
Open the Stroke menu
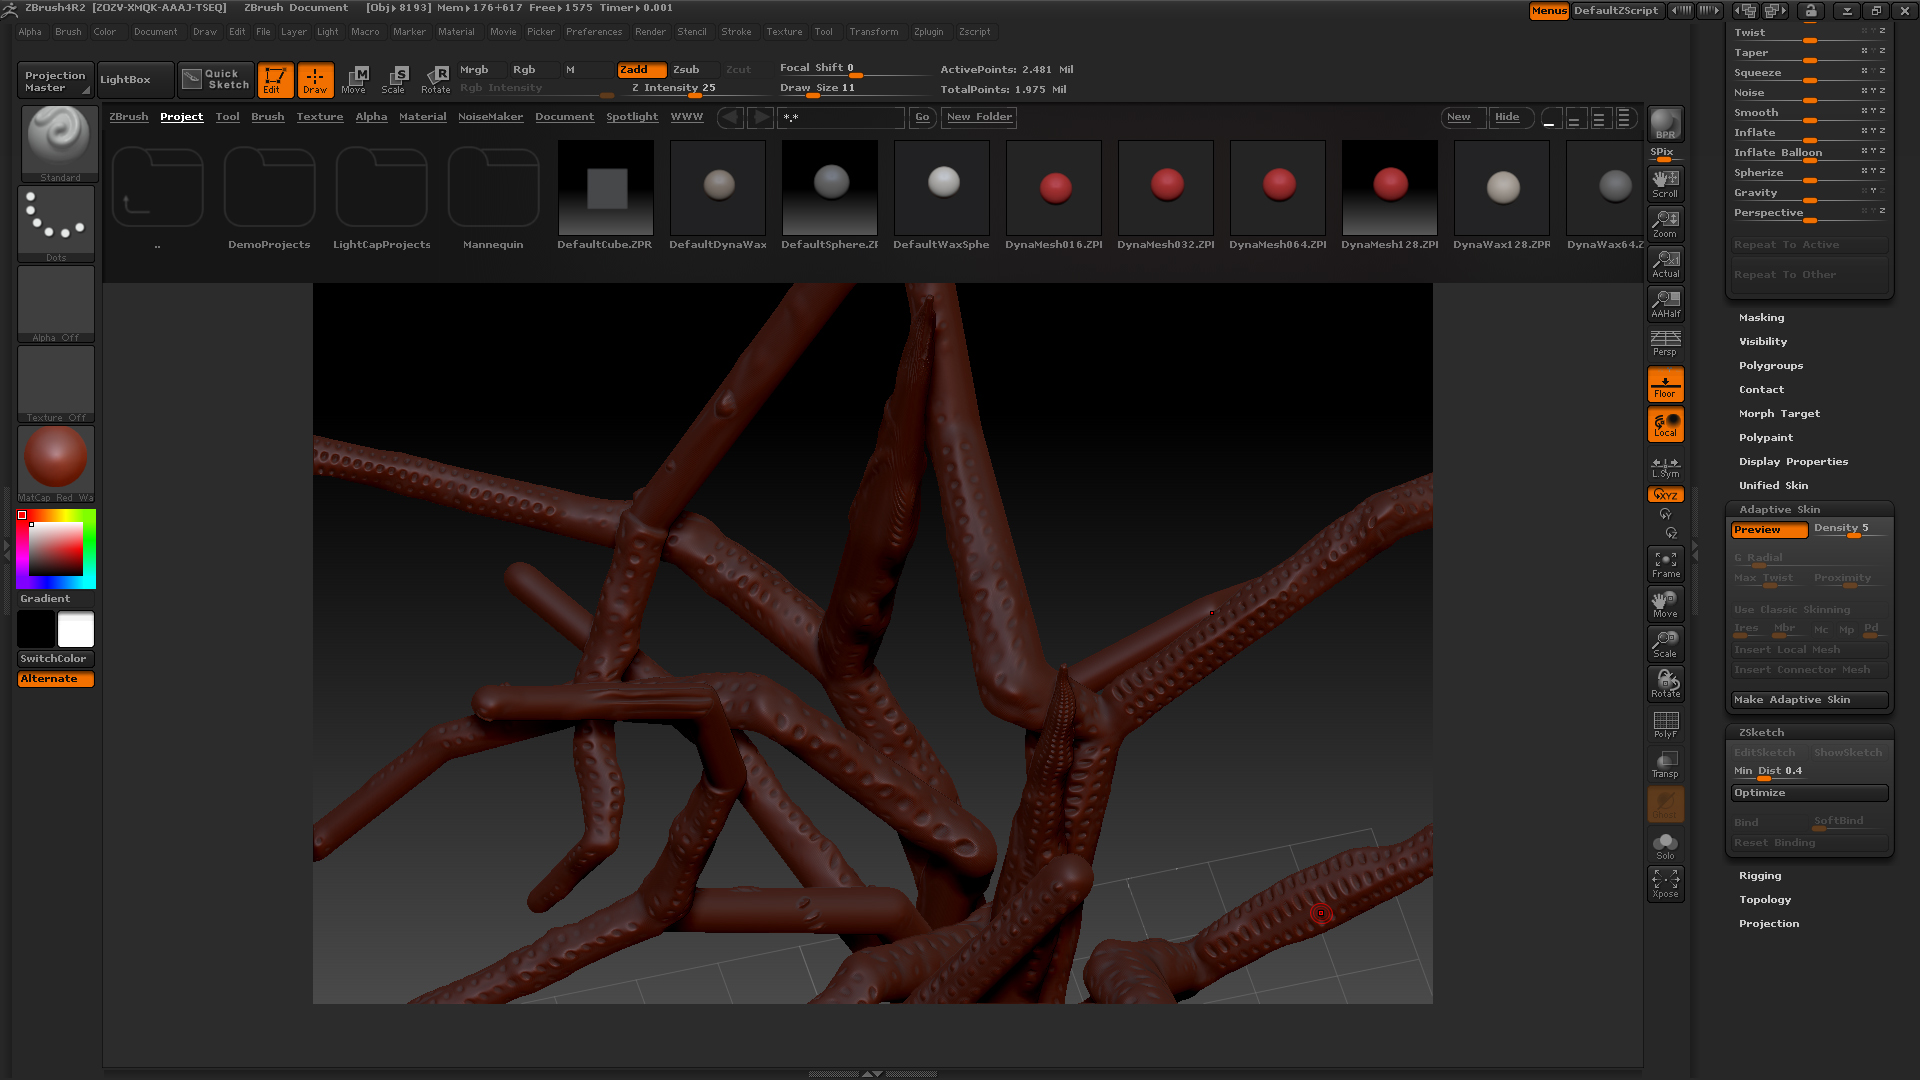point(736,32)
